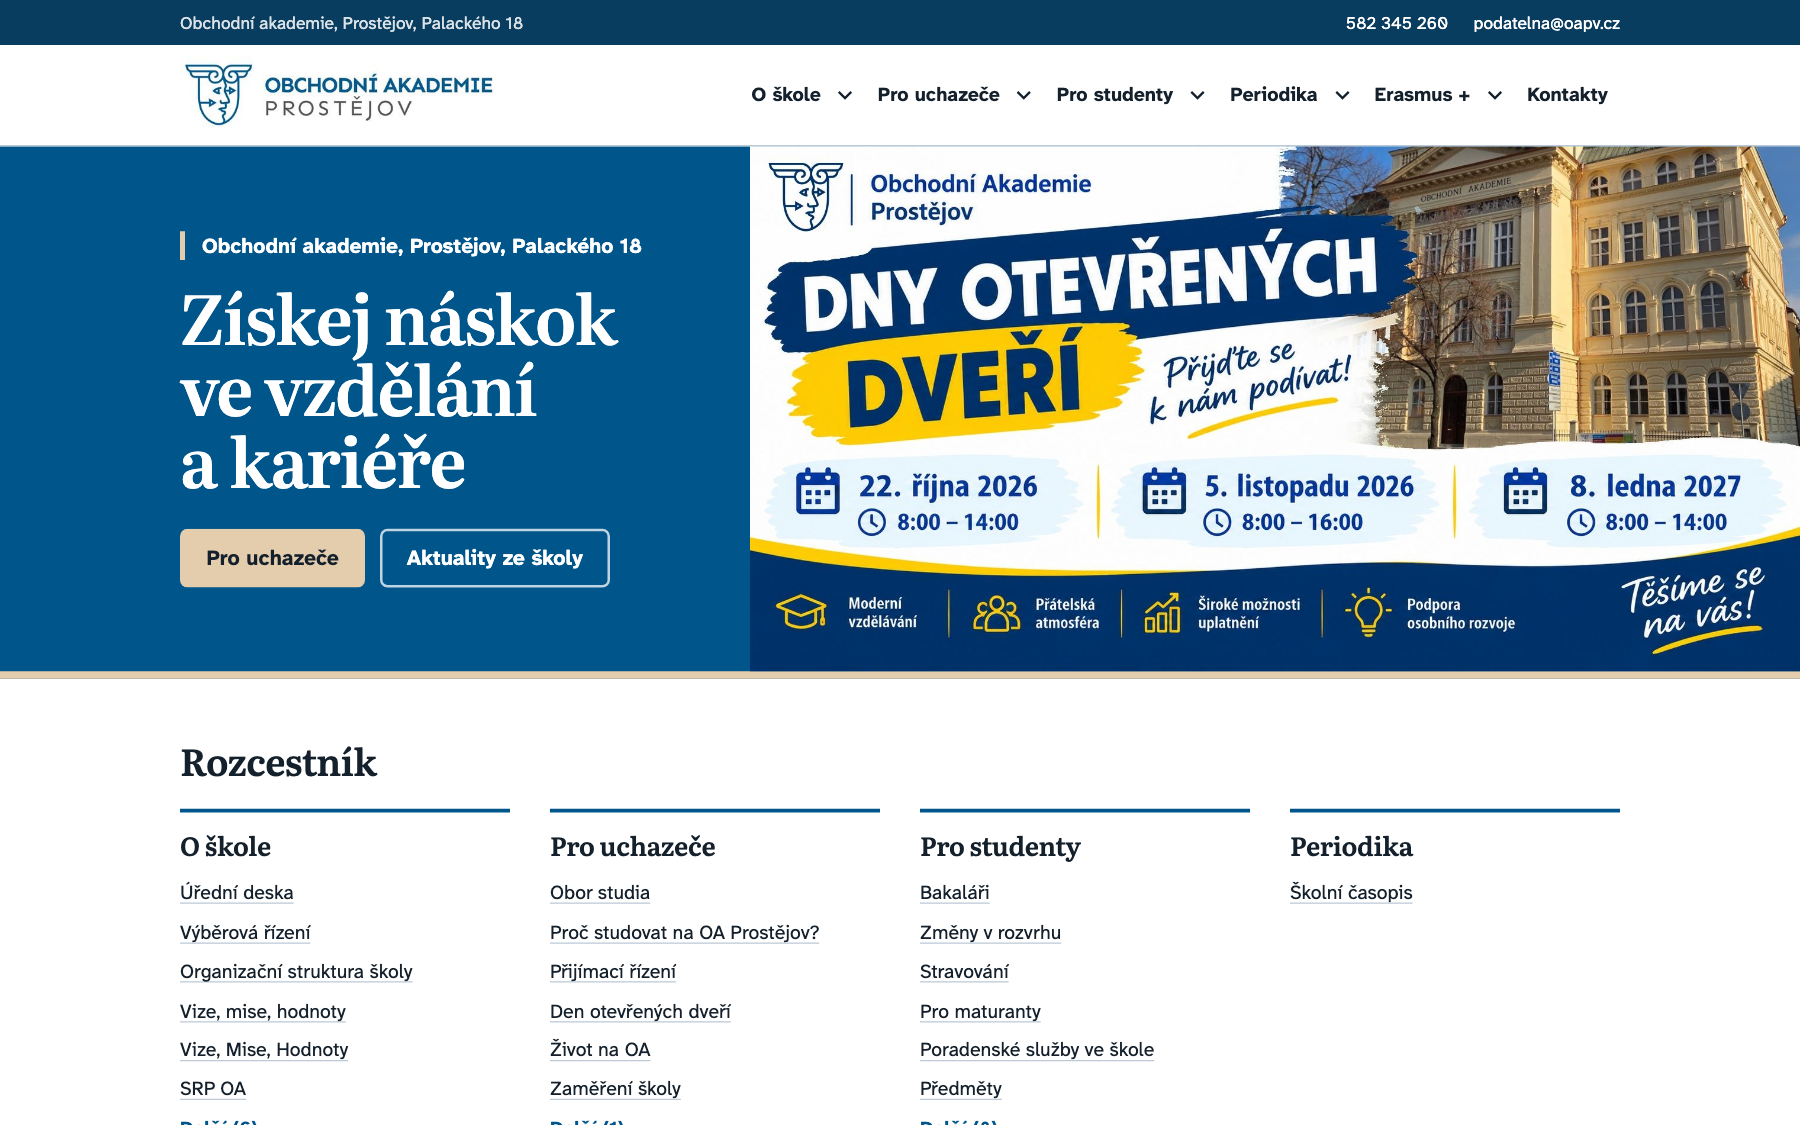The width and height of the screenshot is (1800, 1125).
Task: Open the Život na OA link
Action: tap(600, 1049)
